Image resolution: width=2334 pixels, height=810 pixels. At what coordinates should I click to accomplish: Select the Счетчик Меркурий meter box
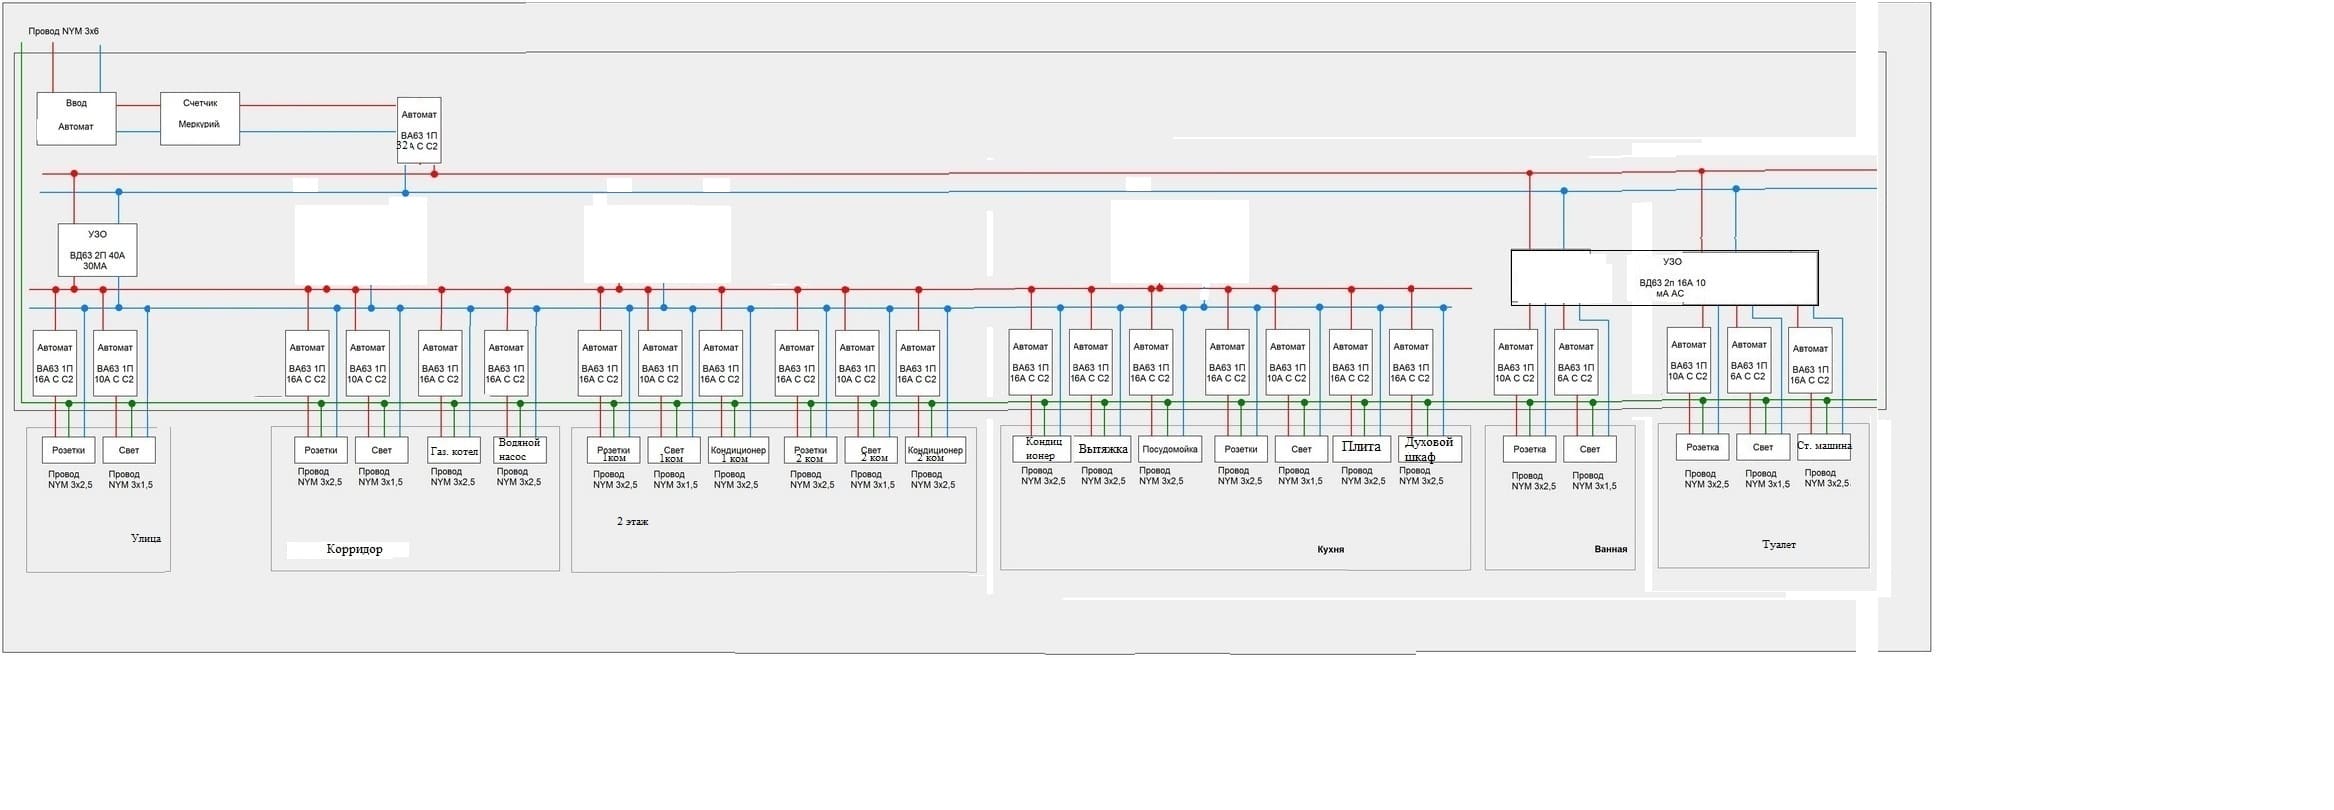pyautogui.click(x=200, y=118)
